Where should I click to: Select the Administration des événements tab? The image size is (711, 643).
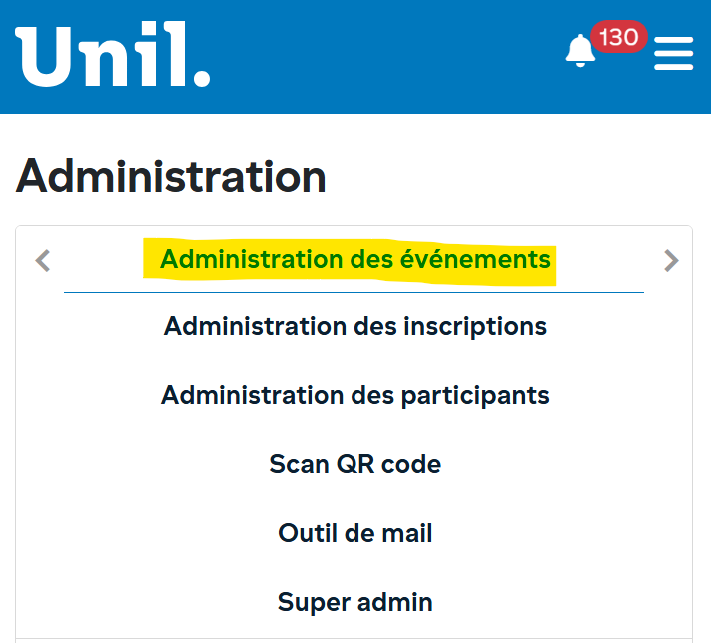(355, 260)
